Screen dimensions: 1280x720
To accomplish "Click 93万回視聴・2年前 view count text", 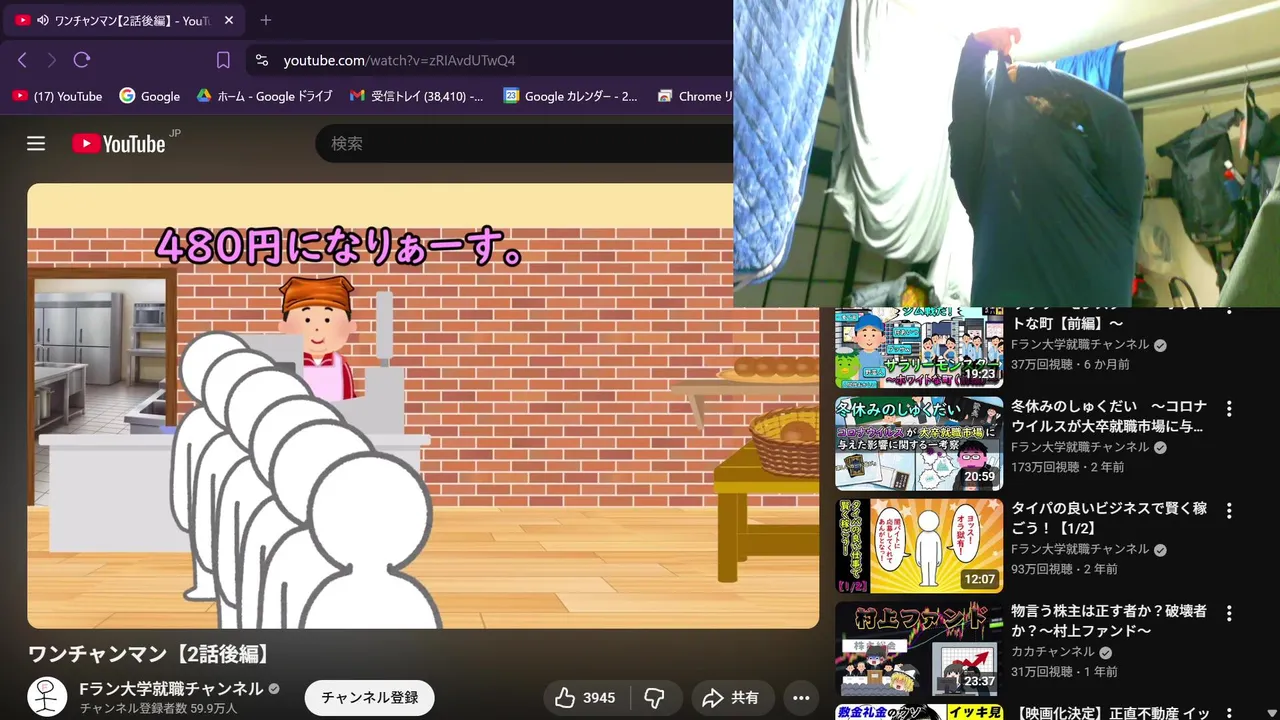I will pos(1067,569).
